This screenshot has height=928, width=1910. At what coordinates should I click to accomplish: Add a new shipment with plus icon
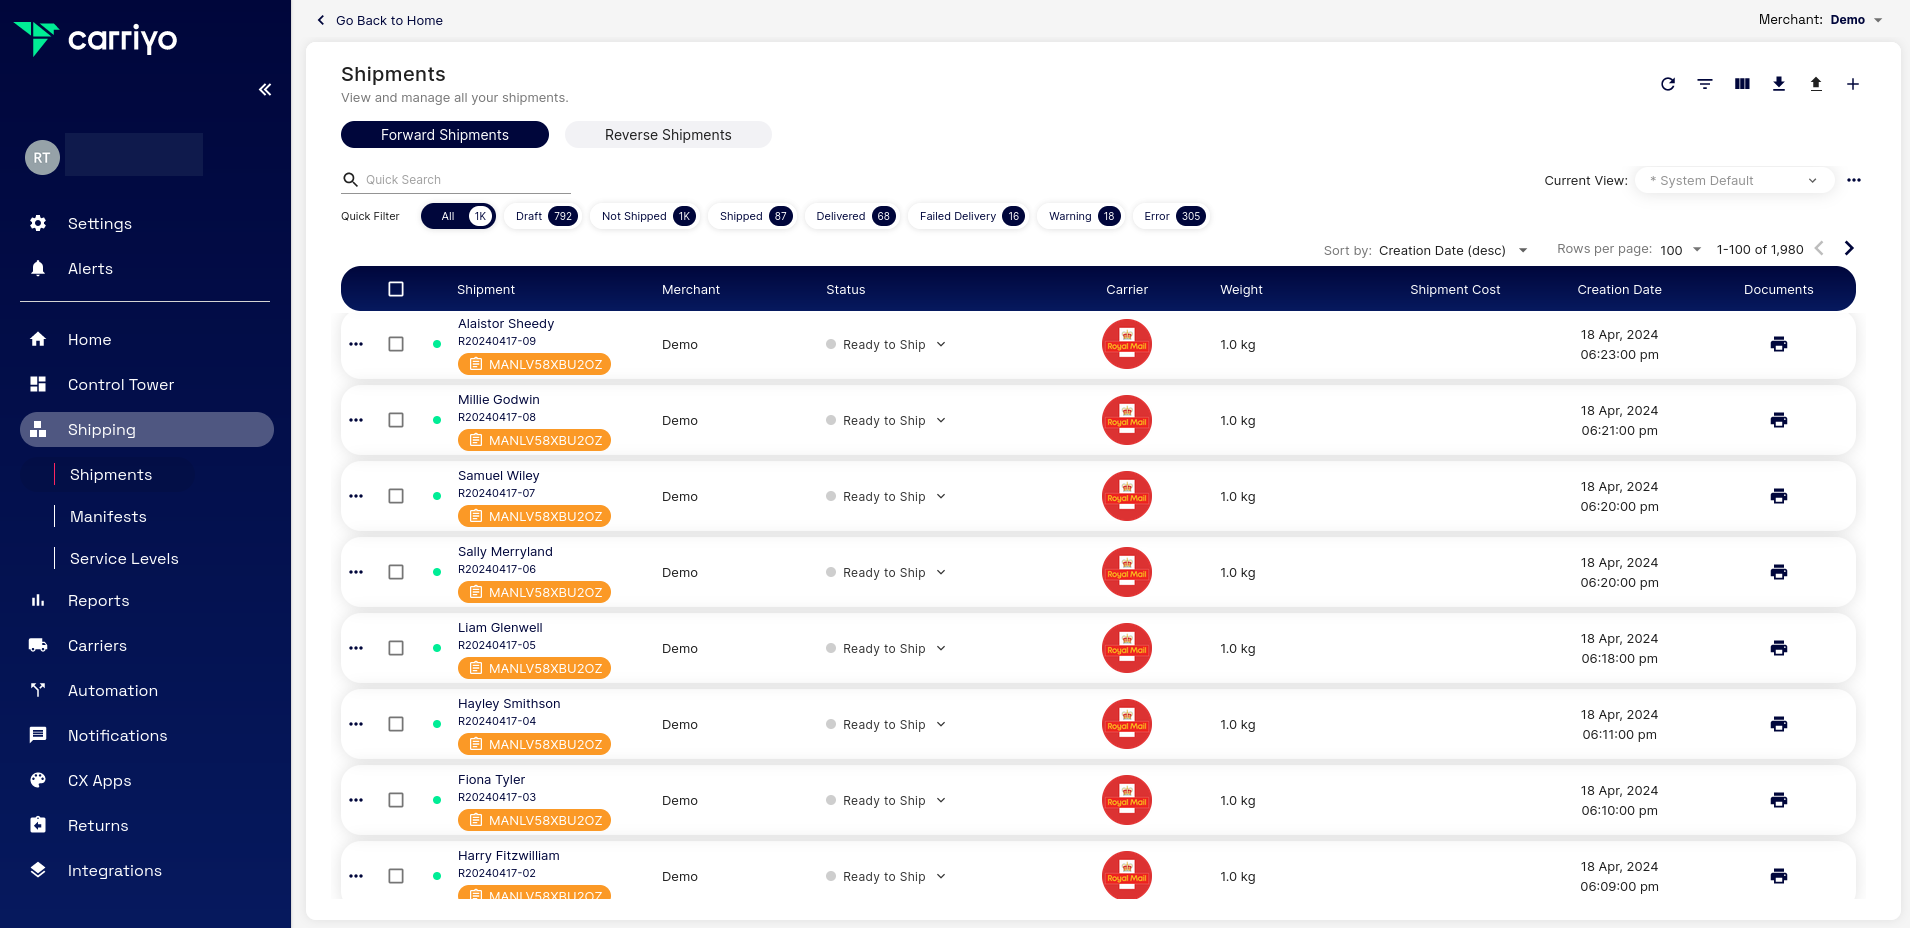[x=1852, y=84]
